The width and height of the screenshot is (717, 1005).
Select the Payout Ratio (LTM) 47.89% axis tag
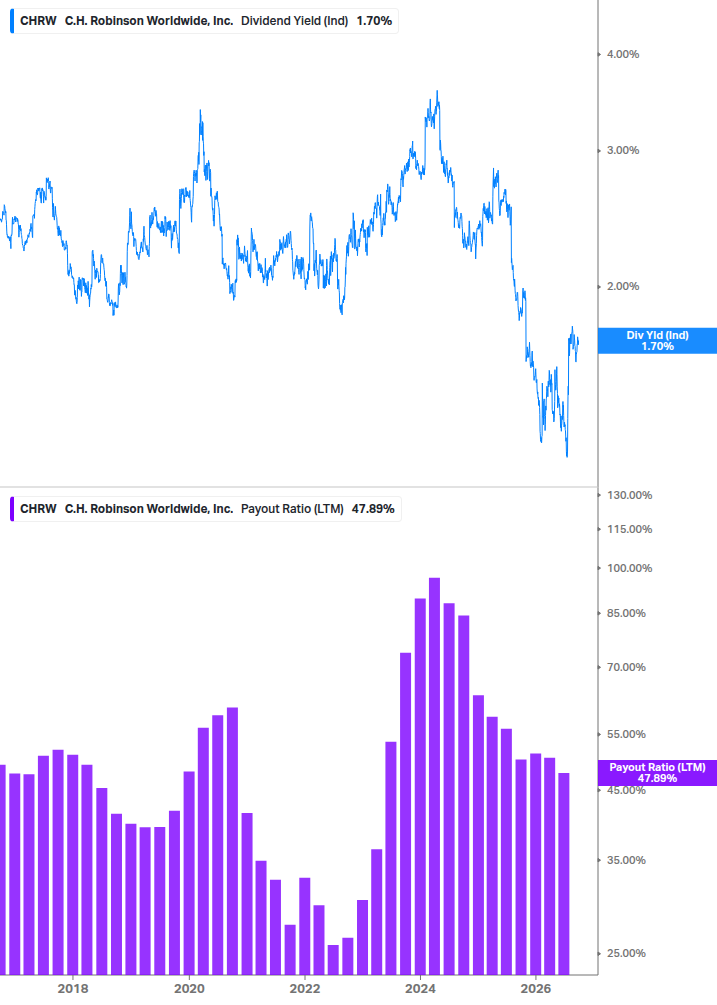point(657,773)
